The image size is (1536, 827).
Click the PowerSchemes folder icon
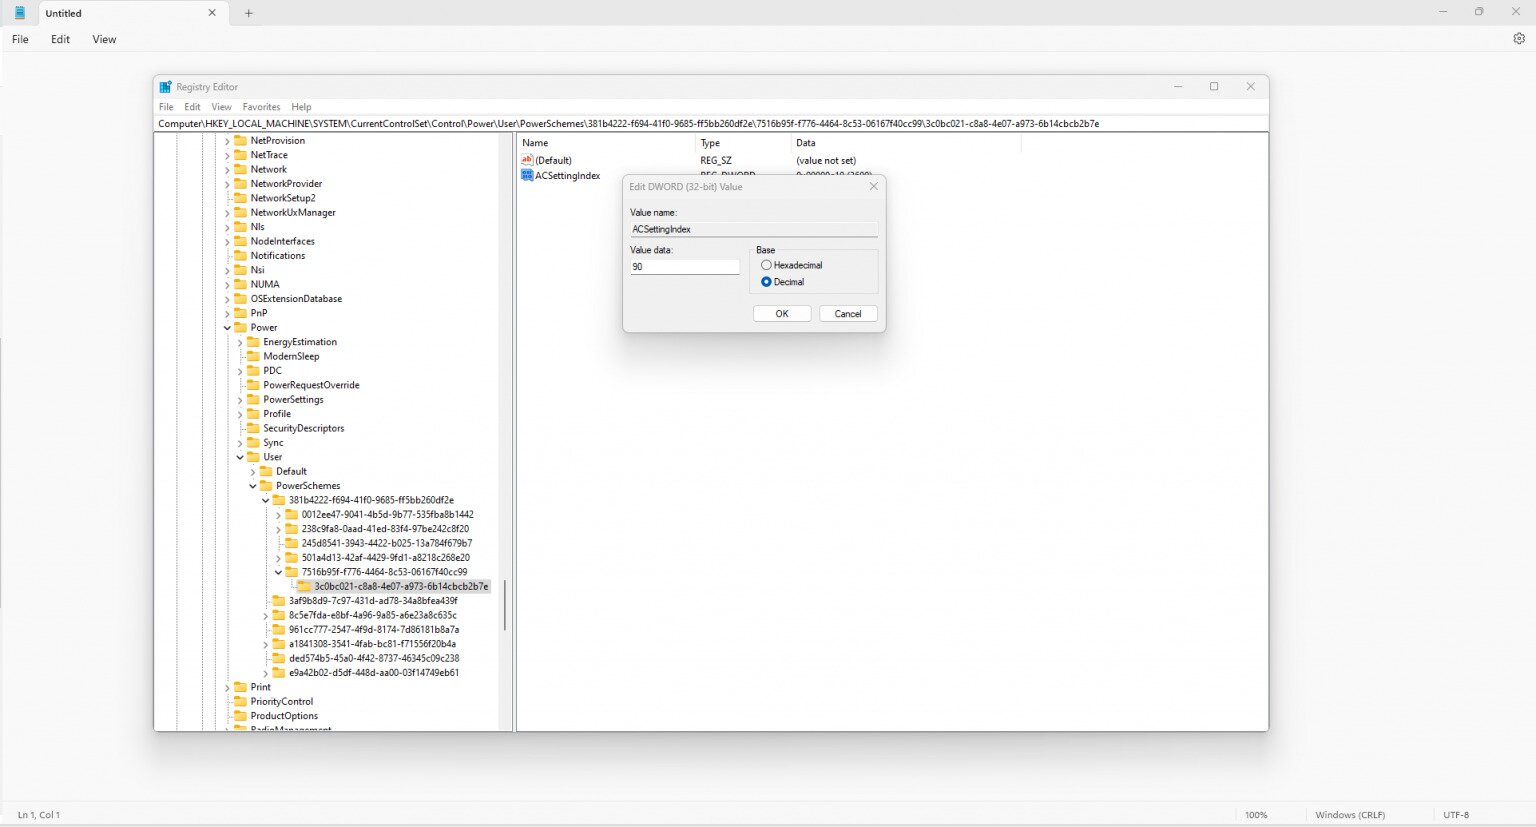tap(266, 486)
